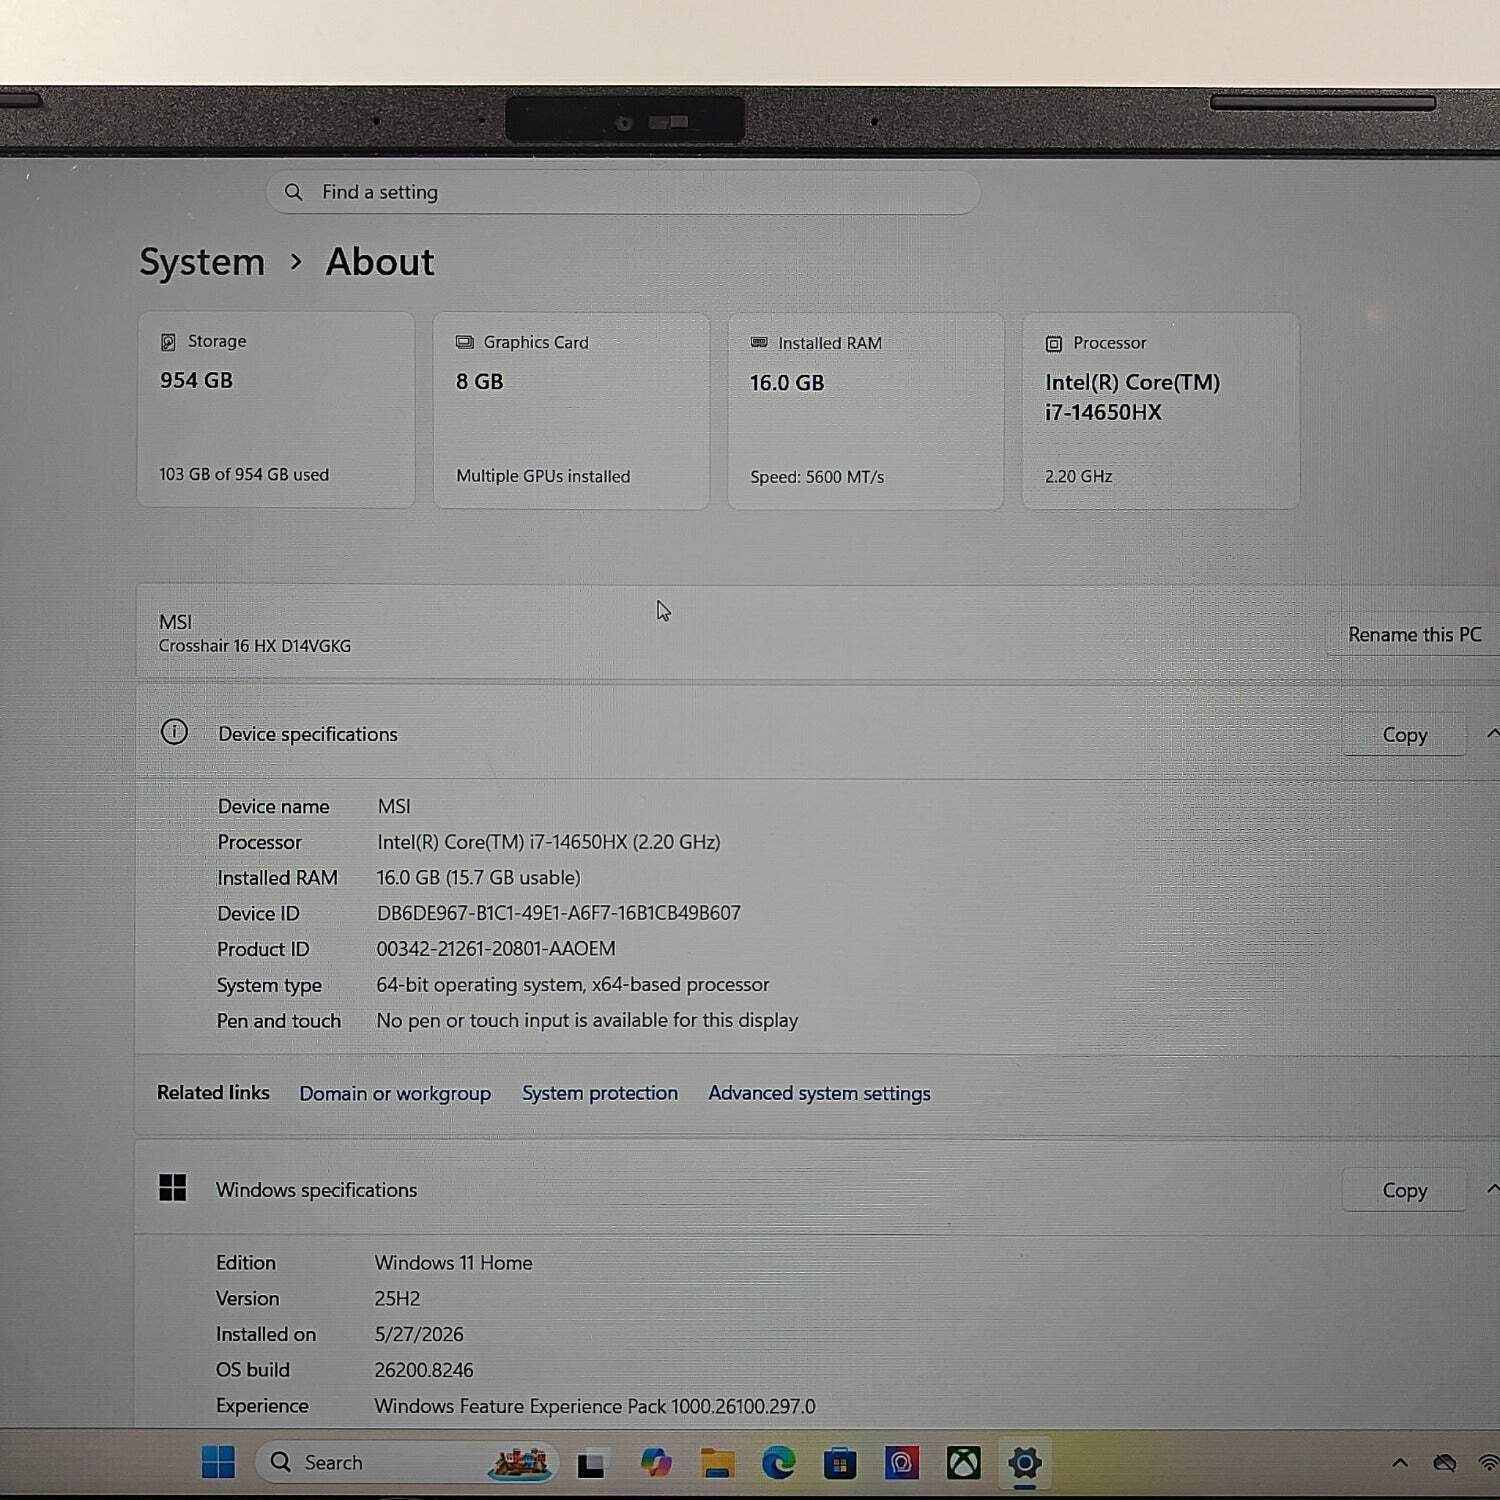Viewport: 1500px width, 1500px height.
Task: Click Speed: 5600 MT/s text
Action: [x=817, y=477]
